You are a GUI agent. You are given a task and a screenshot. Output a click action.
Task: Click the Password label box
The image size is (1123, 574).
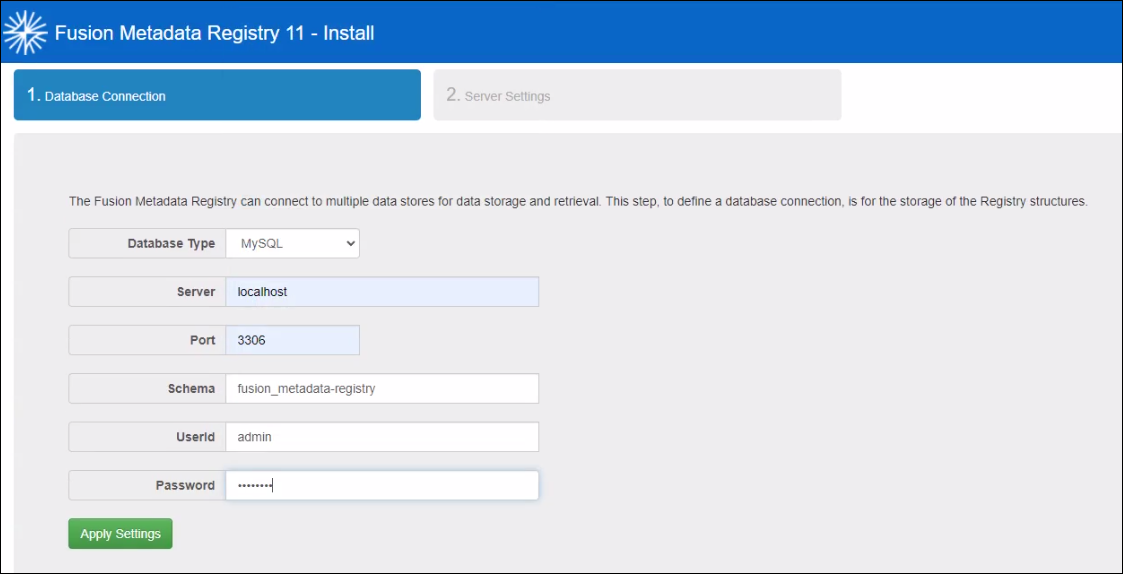pyautogui.click(x=147, y=485)
